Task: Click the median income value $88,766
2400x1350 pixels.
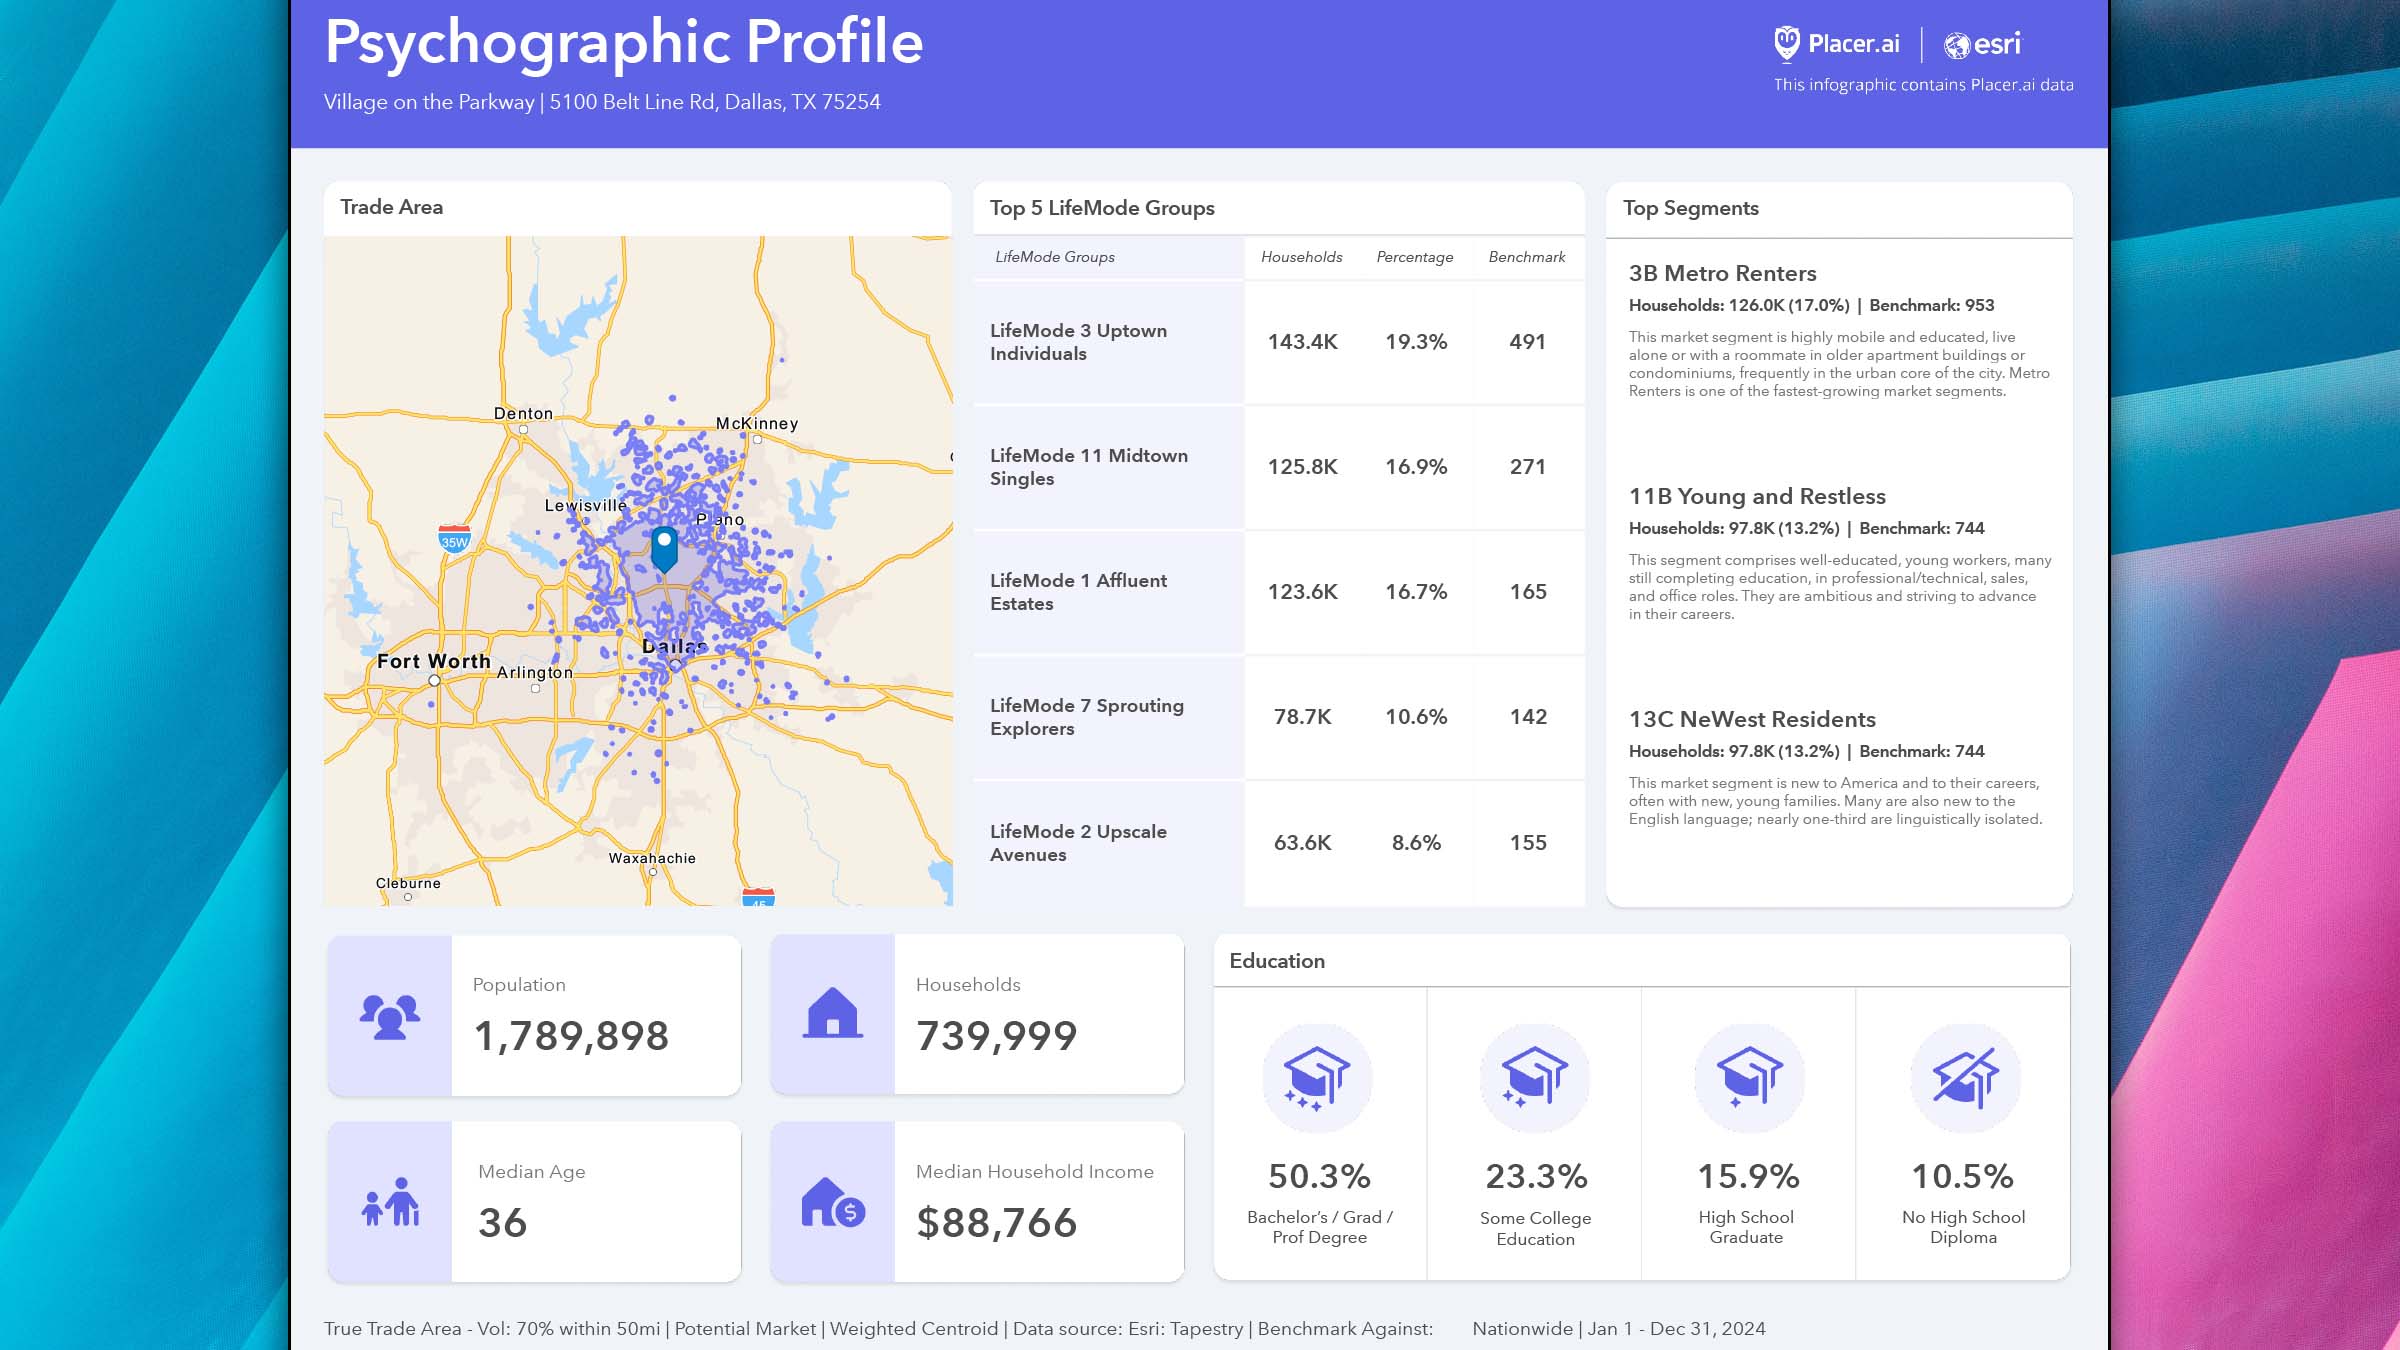Action: (x=996, y=1222)
